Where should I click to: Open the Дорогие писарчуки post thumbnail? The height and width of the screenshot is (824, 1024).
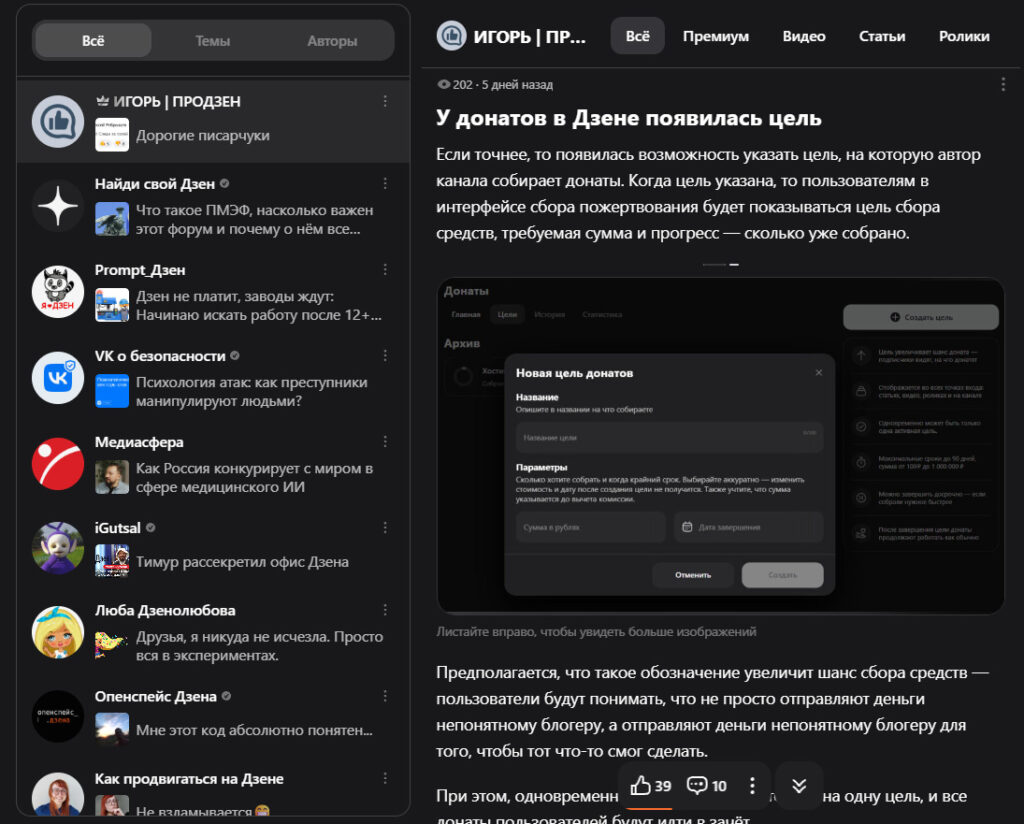click(112, 135)
